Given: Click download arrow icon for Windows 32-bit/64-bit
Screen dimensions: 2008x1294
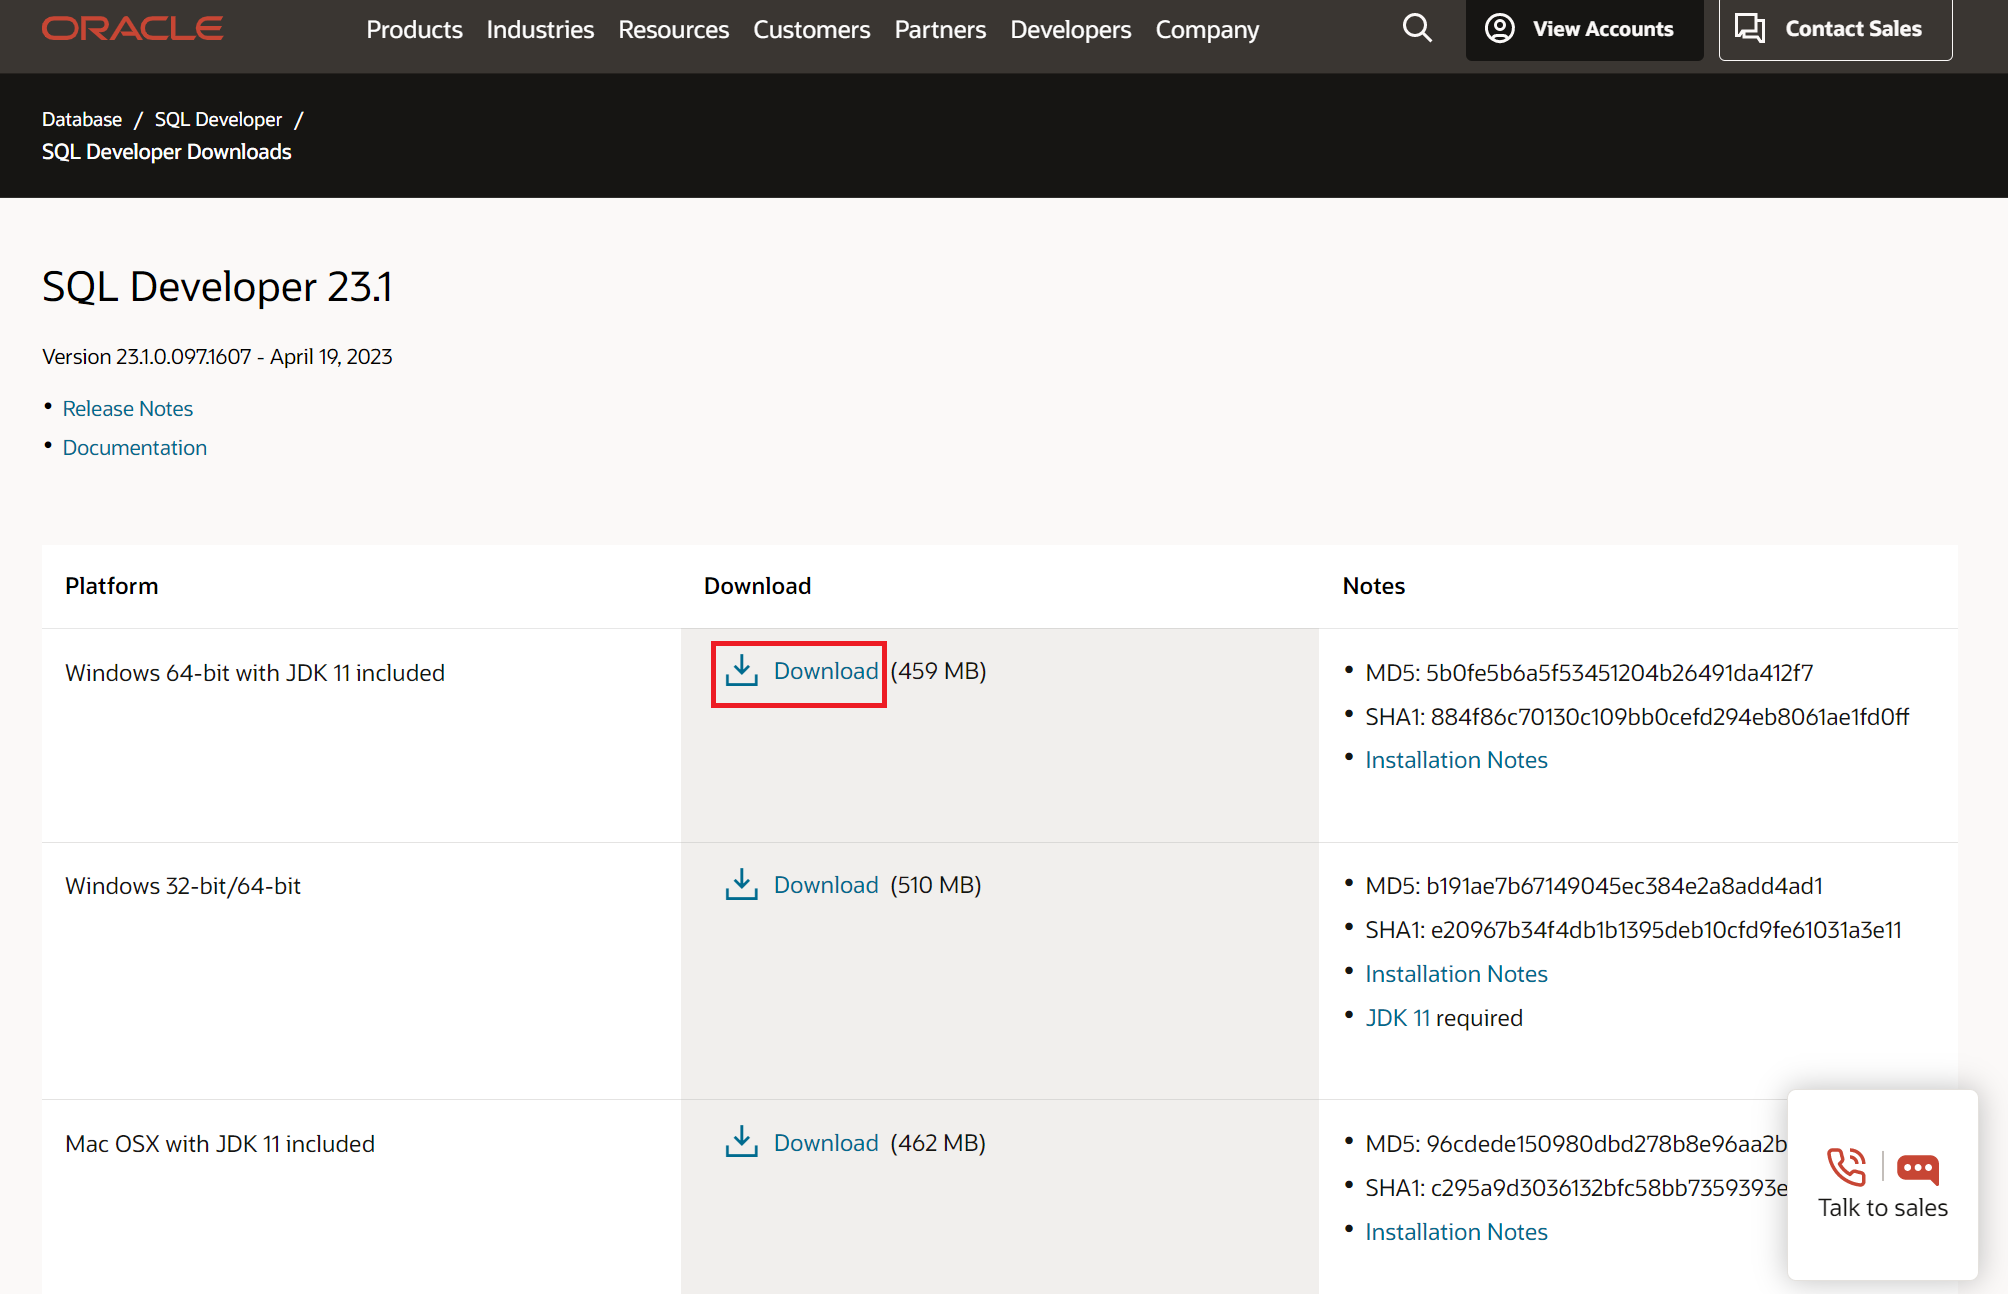Looking at the screenshot, I should coord(741,885).
